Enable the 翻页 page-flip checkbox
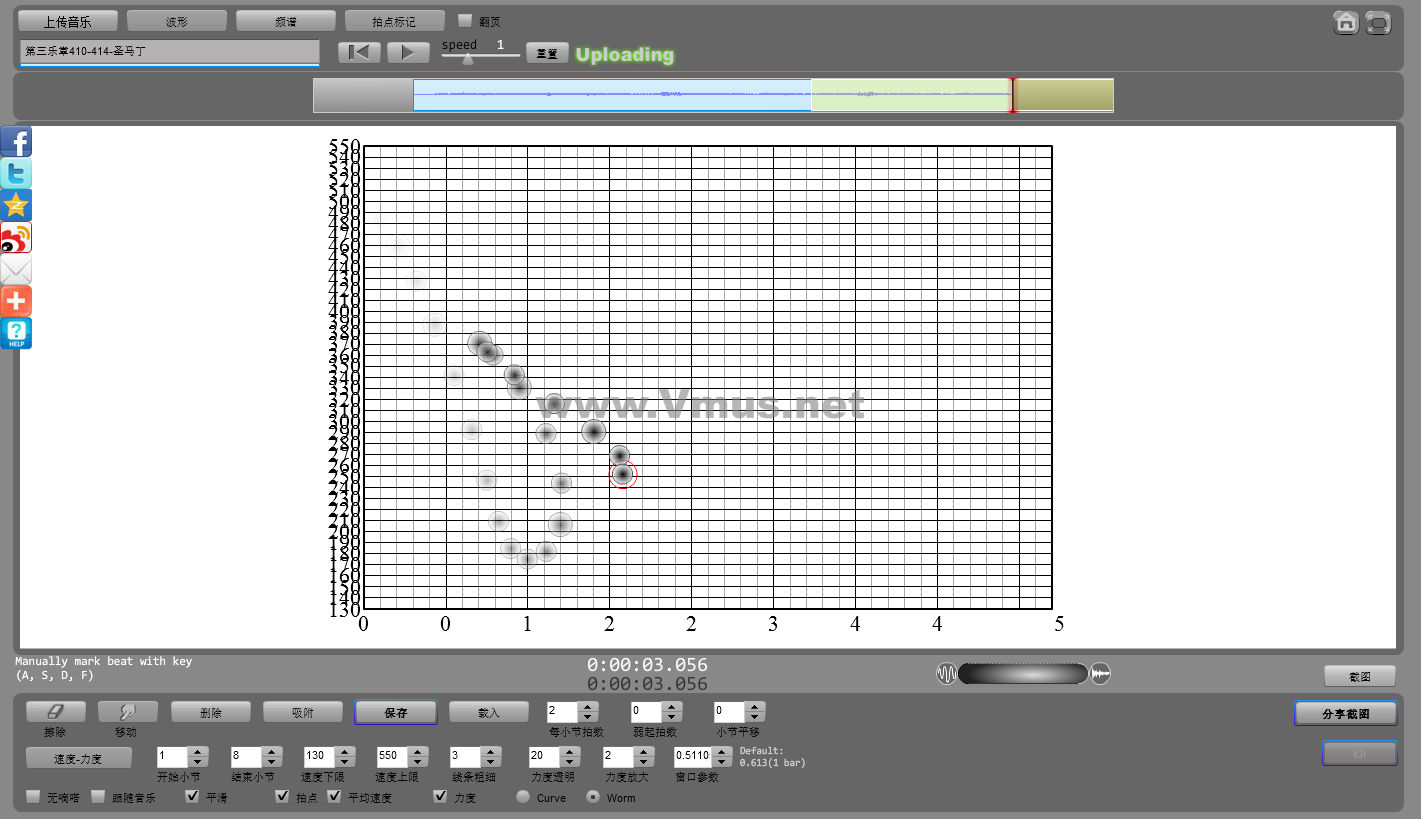 click(464, 20)
